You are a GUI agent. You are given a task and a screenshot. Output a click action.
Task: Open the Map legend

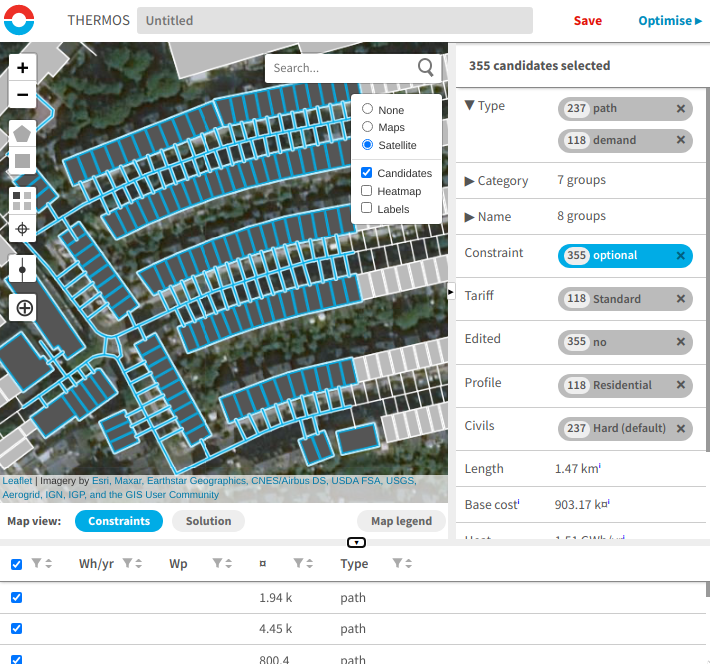click(x=401, y=521)
